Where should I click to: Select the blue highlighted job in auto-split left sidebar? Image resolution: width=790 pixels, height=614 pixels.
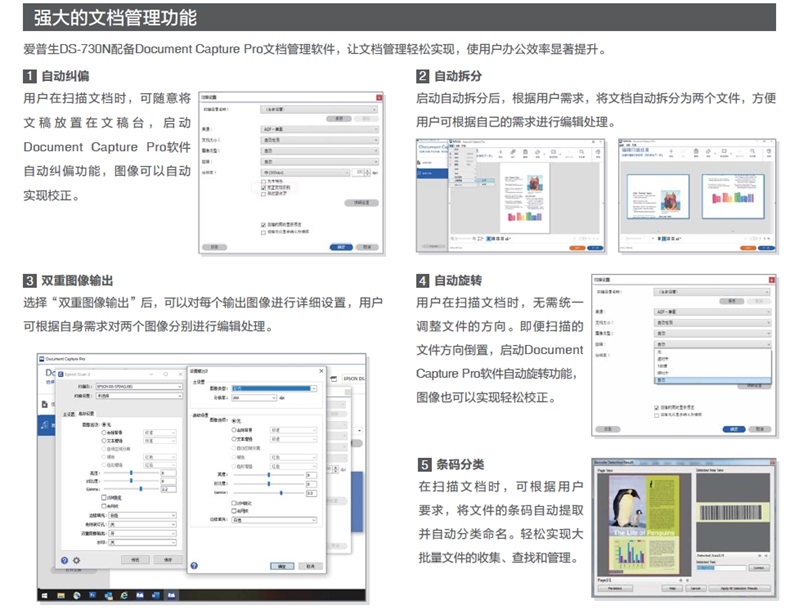click(x=432, y=173)
